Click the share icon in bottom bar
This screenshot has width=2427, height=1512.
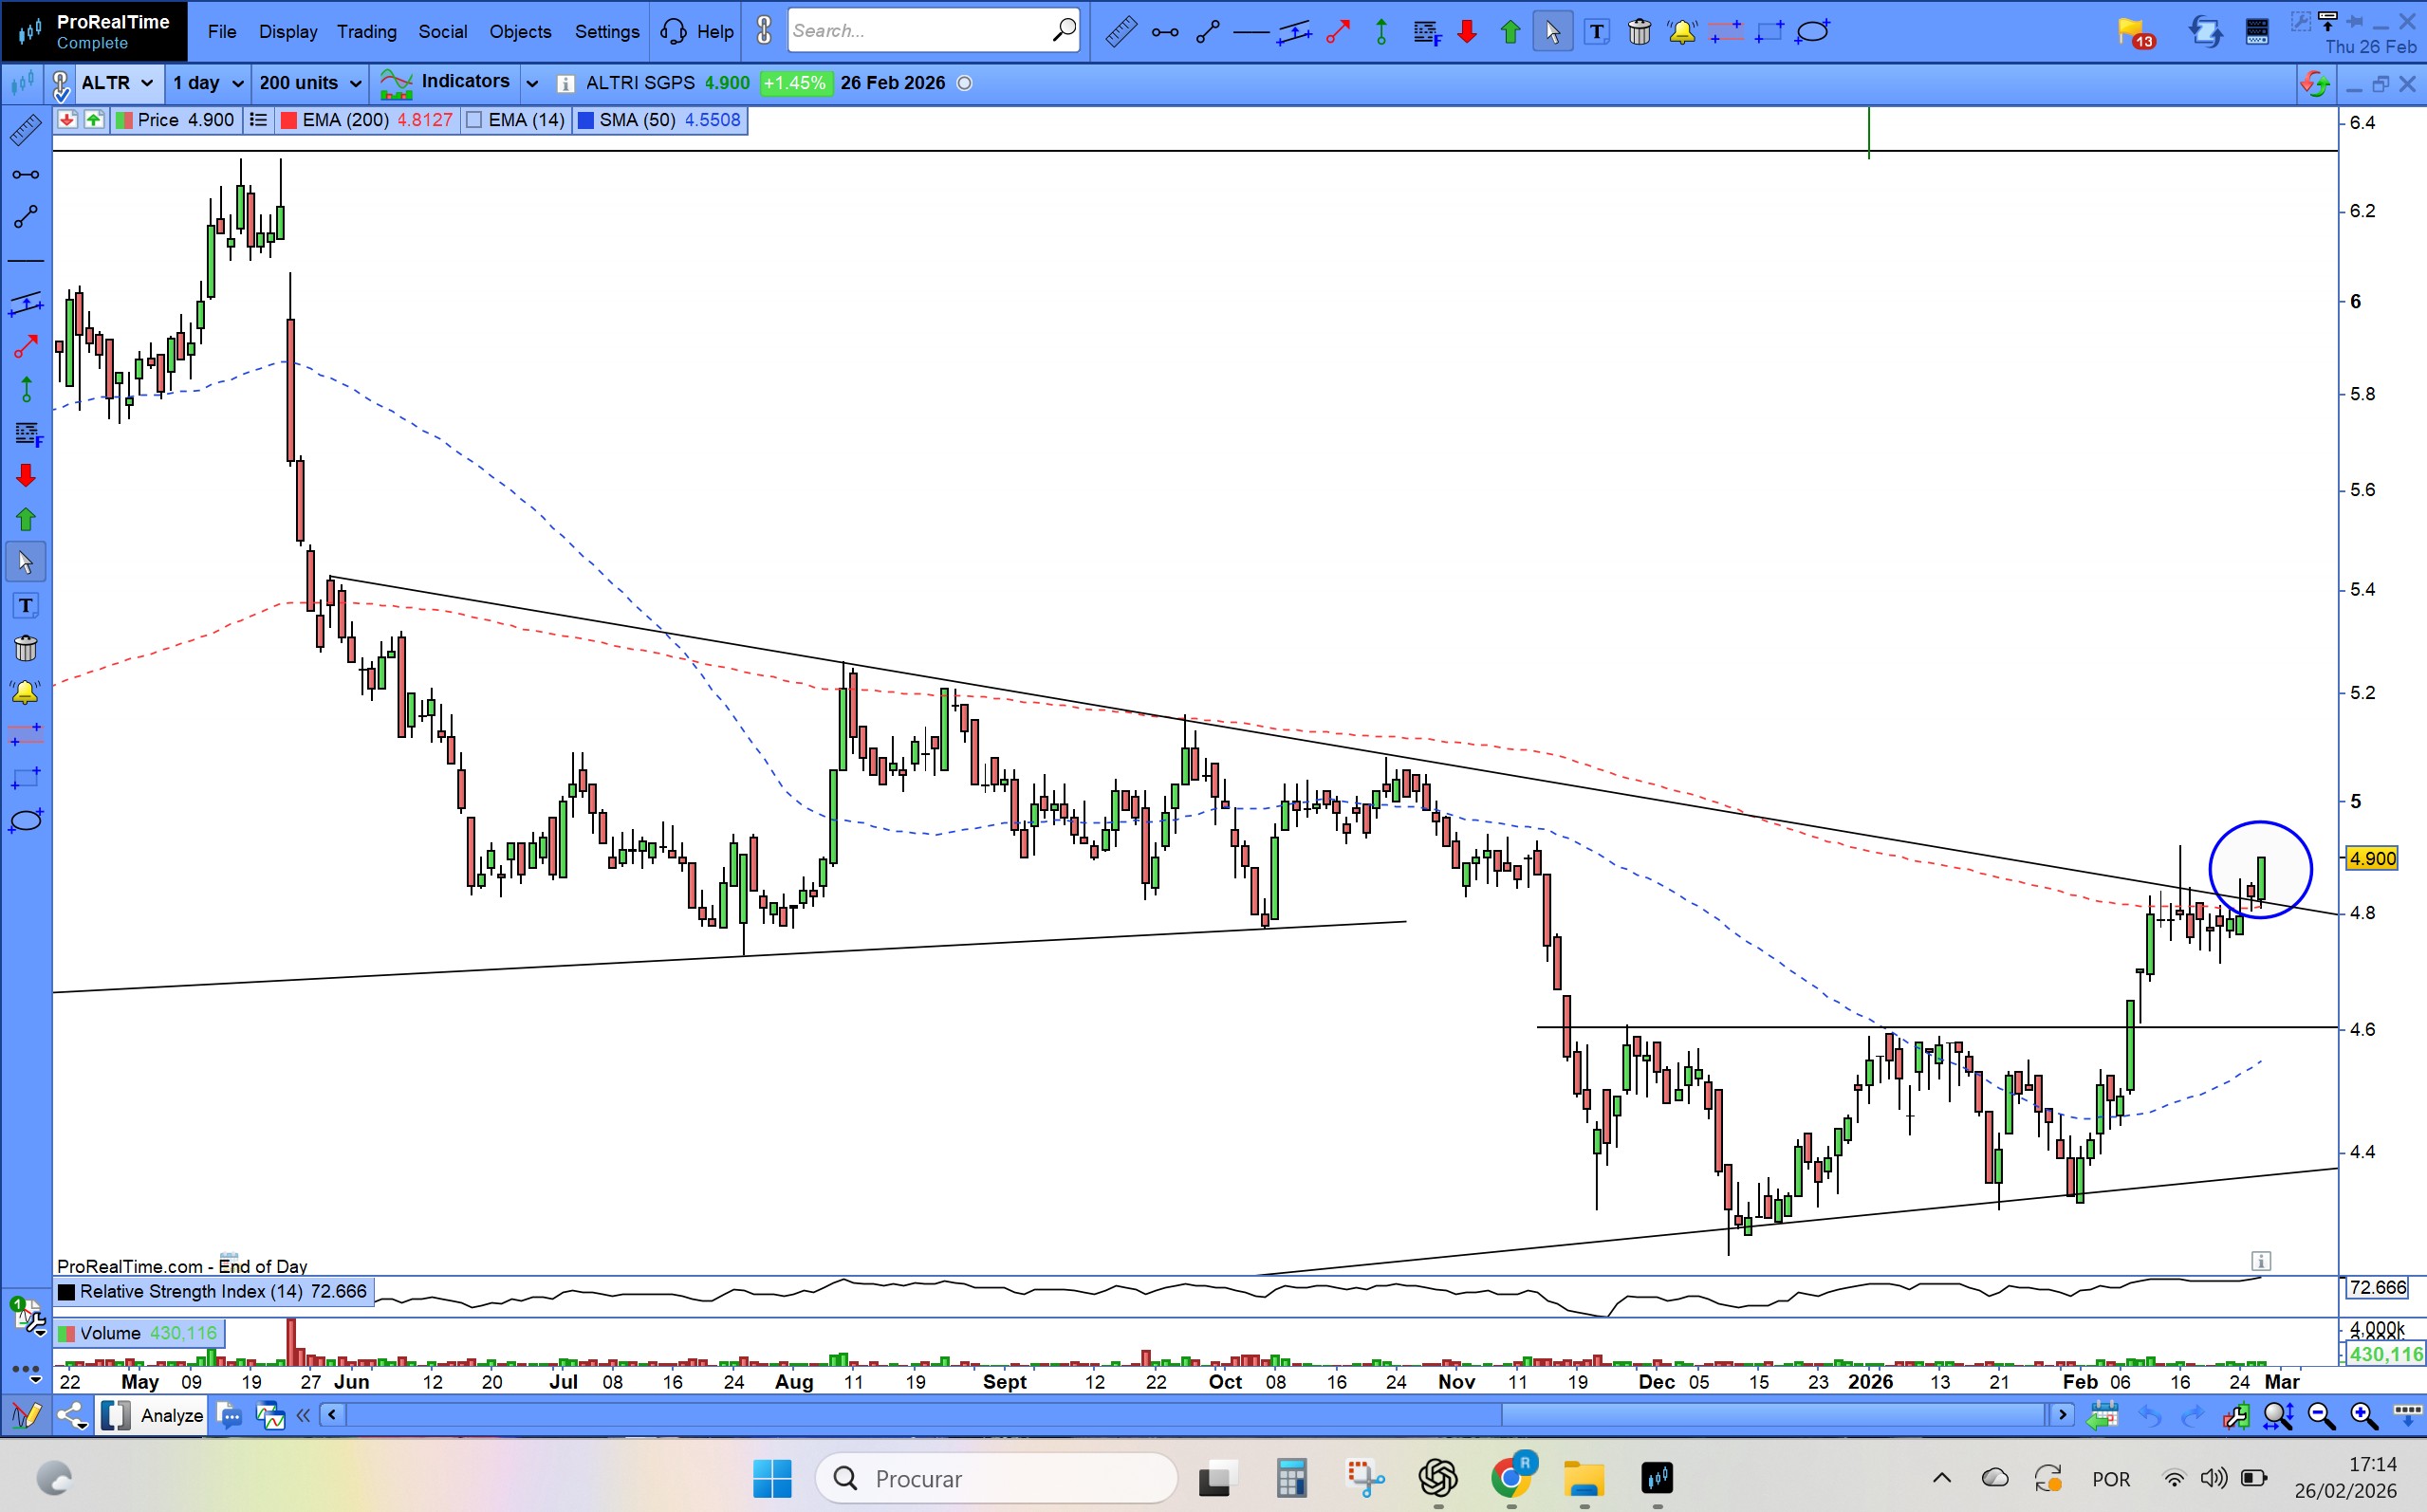[x=71, y=1415]
